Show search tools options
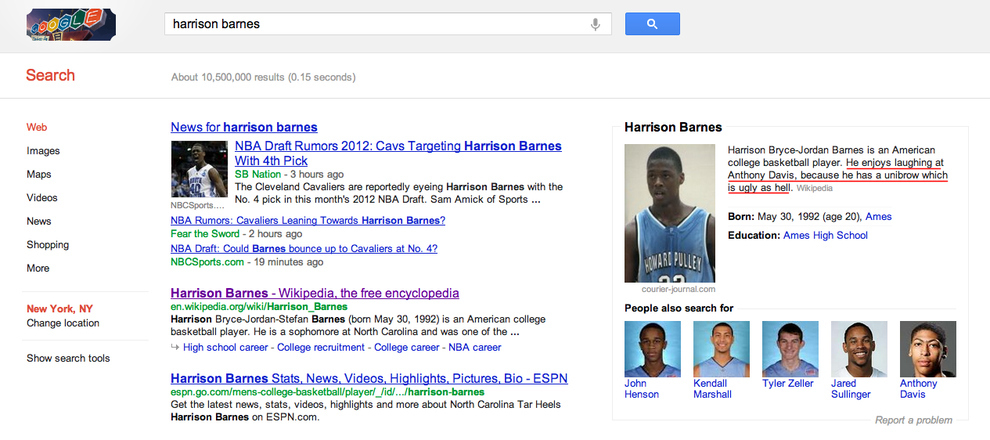This screenshot has width=990, height=440. [x=68, y=358]
